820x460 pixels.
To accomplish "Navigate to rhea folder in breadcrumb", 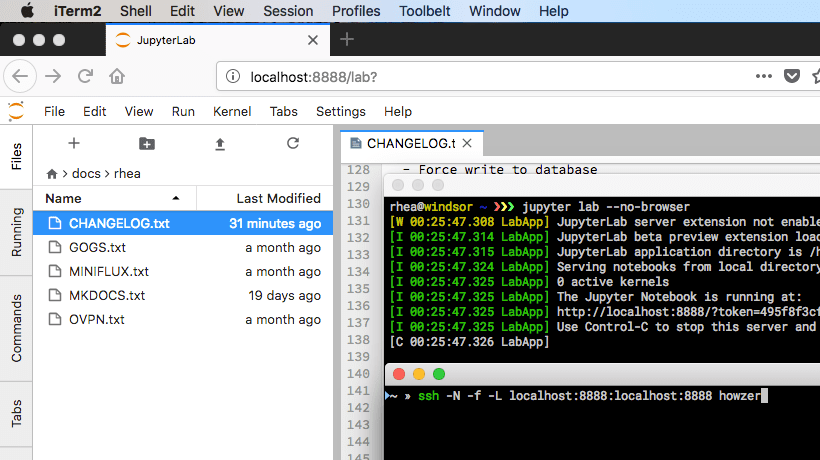I will tap(127, 174).
